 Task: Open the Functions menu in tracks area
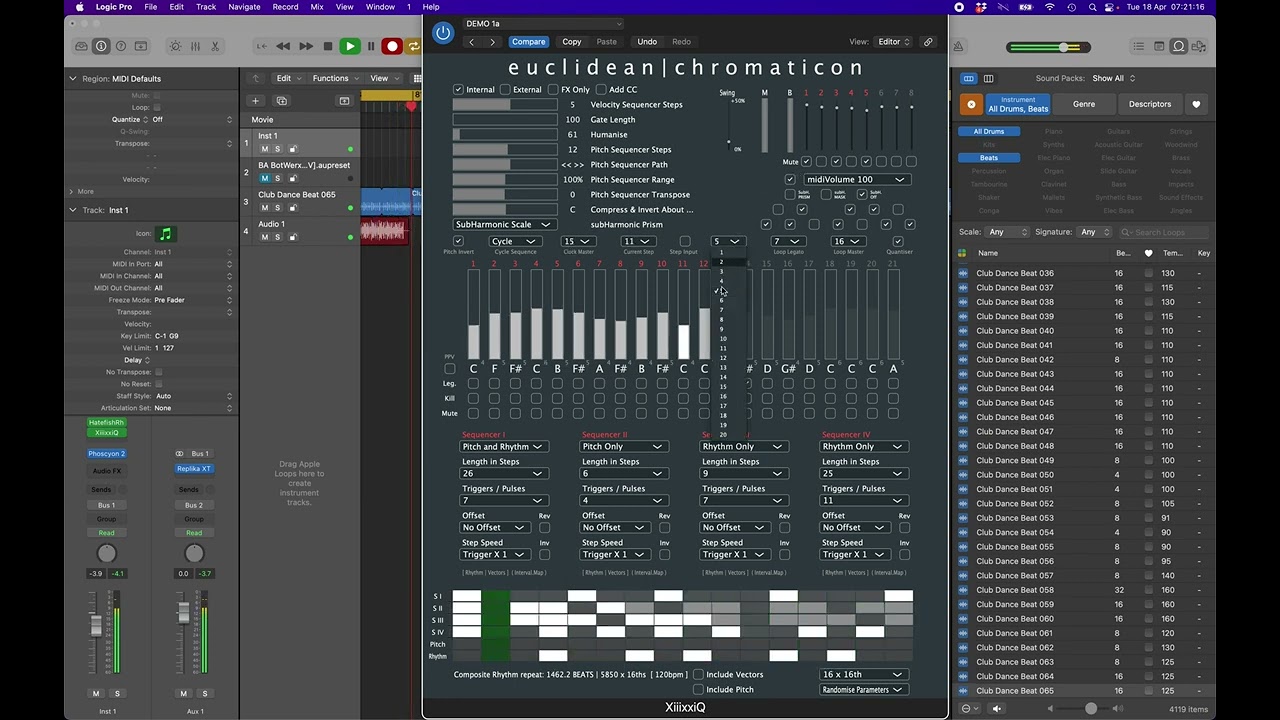(x=334, y=78)
